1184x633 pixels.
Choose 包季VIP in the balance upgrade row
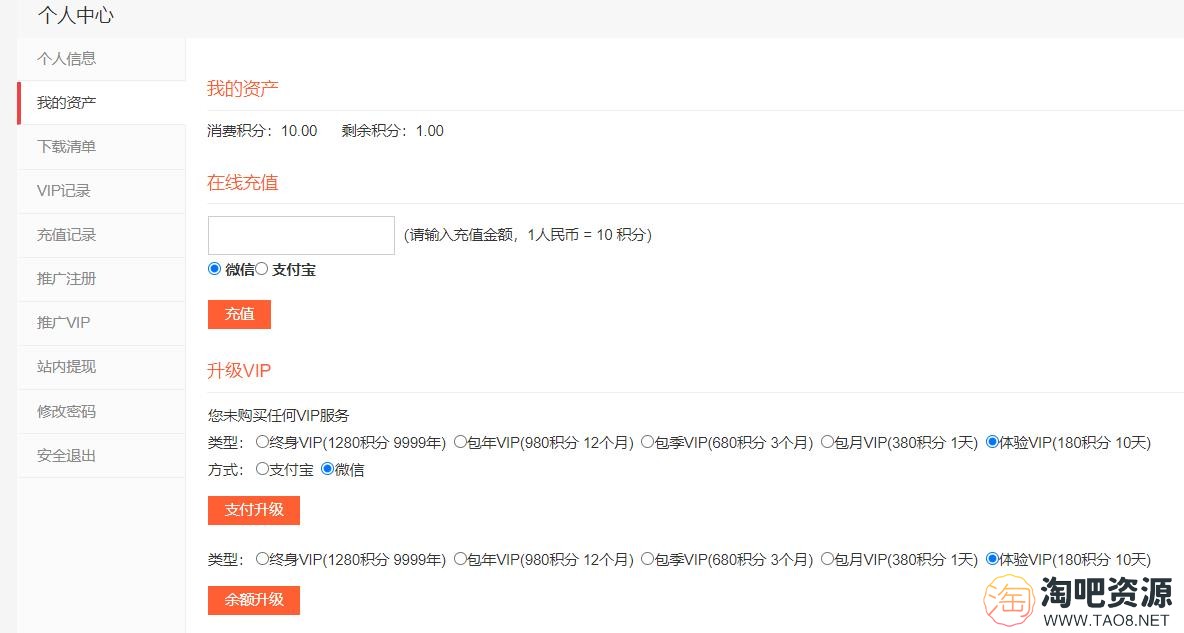pyautogui.click(x=647, y=559)
